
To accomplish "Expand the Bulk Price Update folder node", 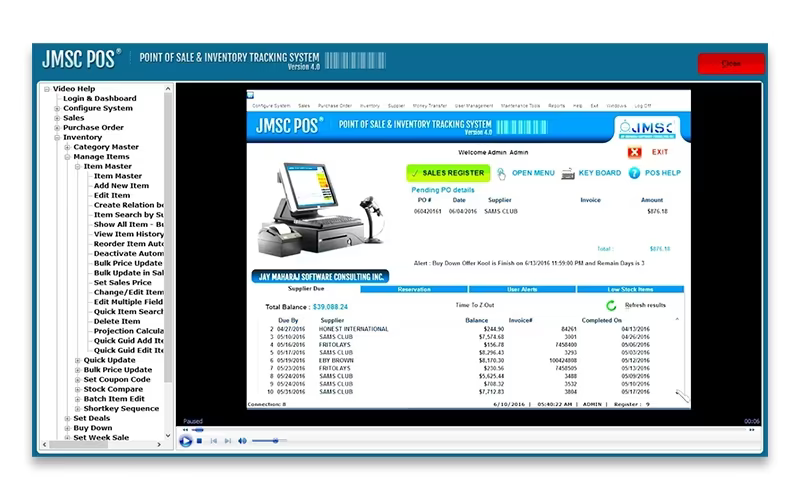I will tap(78, 370).
